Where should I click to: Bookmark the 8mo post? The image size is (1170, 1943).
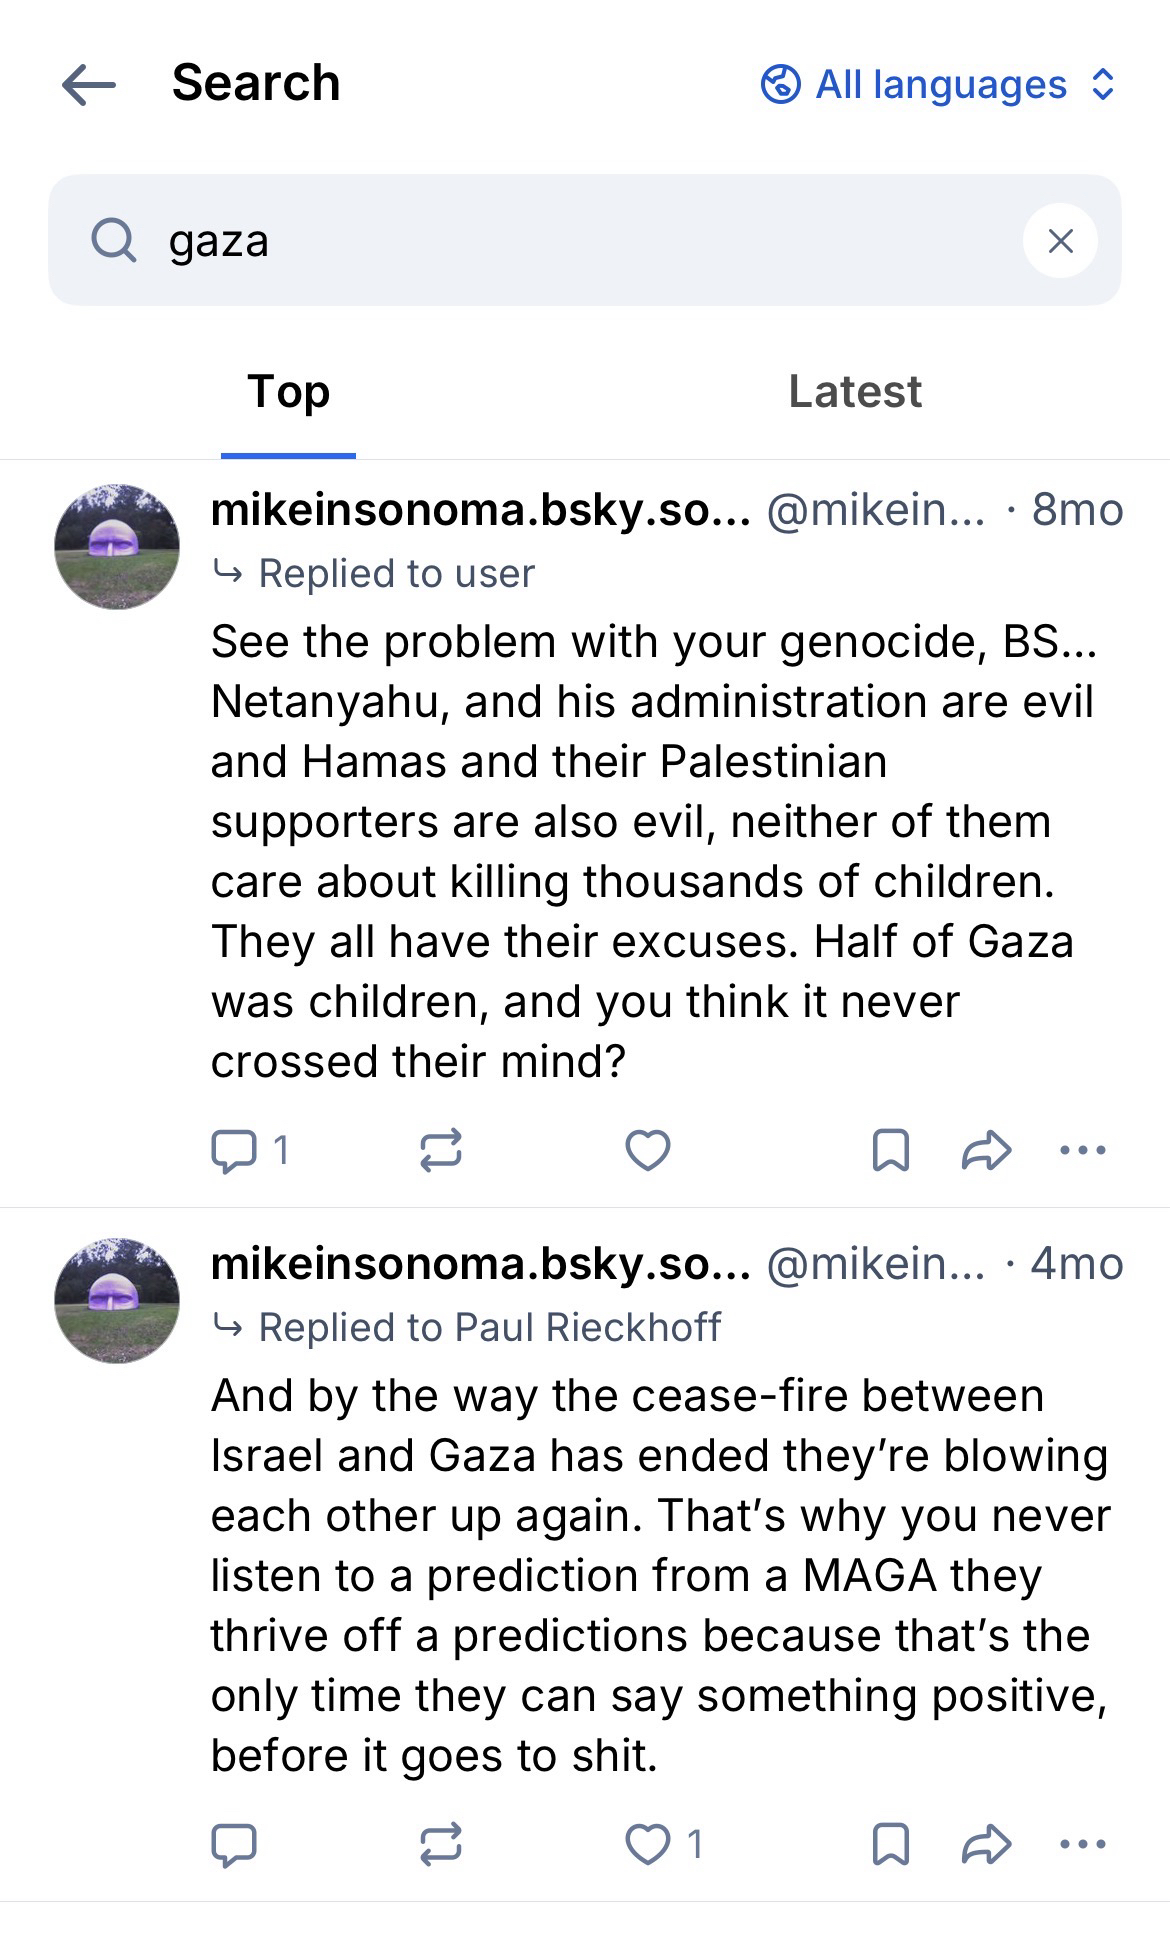(890, 1150)
